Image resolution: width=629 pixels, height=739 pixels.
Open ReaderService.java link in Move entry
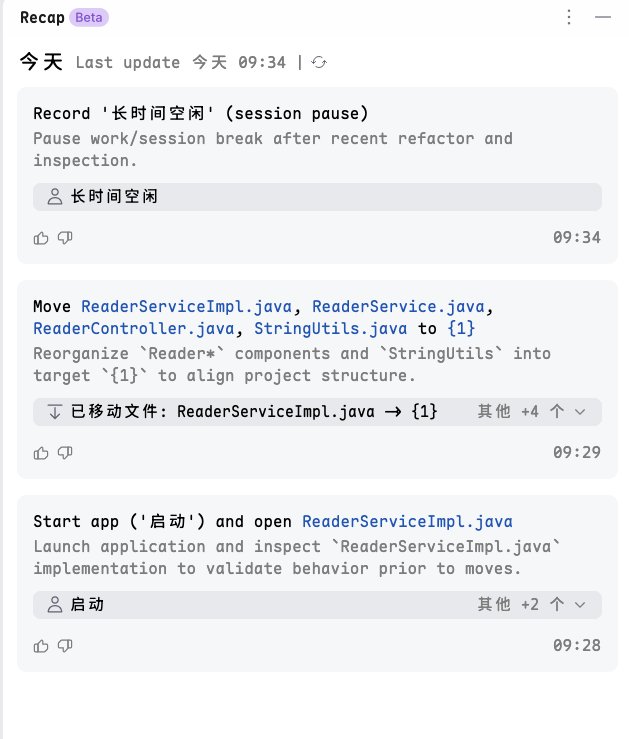point(398,306)
